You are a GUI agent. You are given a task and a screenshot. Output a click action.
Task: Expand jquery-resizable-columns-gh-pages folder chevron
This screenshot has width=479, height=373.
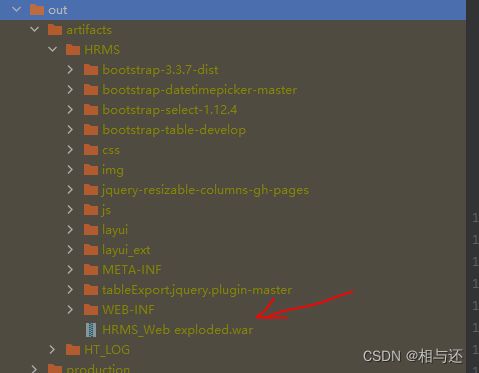coord(70,190)
